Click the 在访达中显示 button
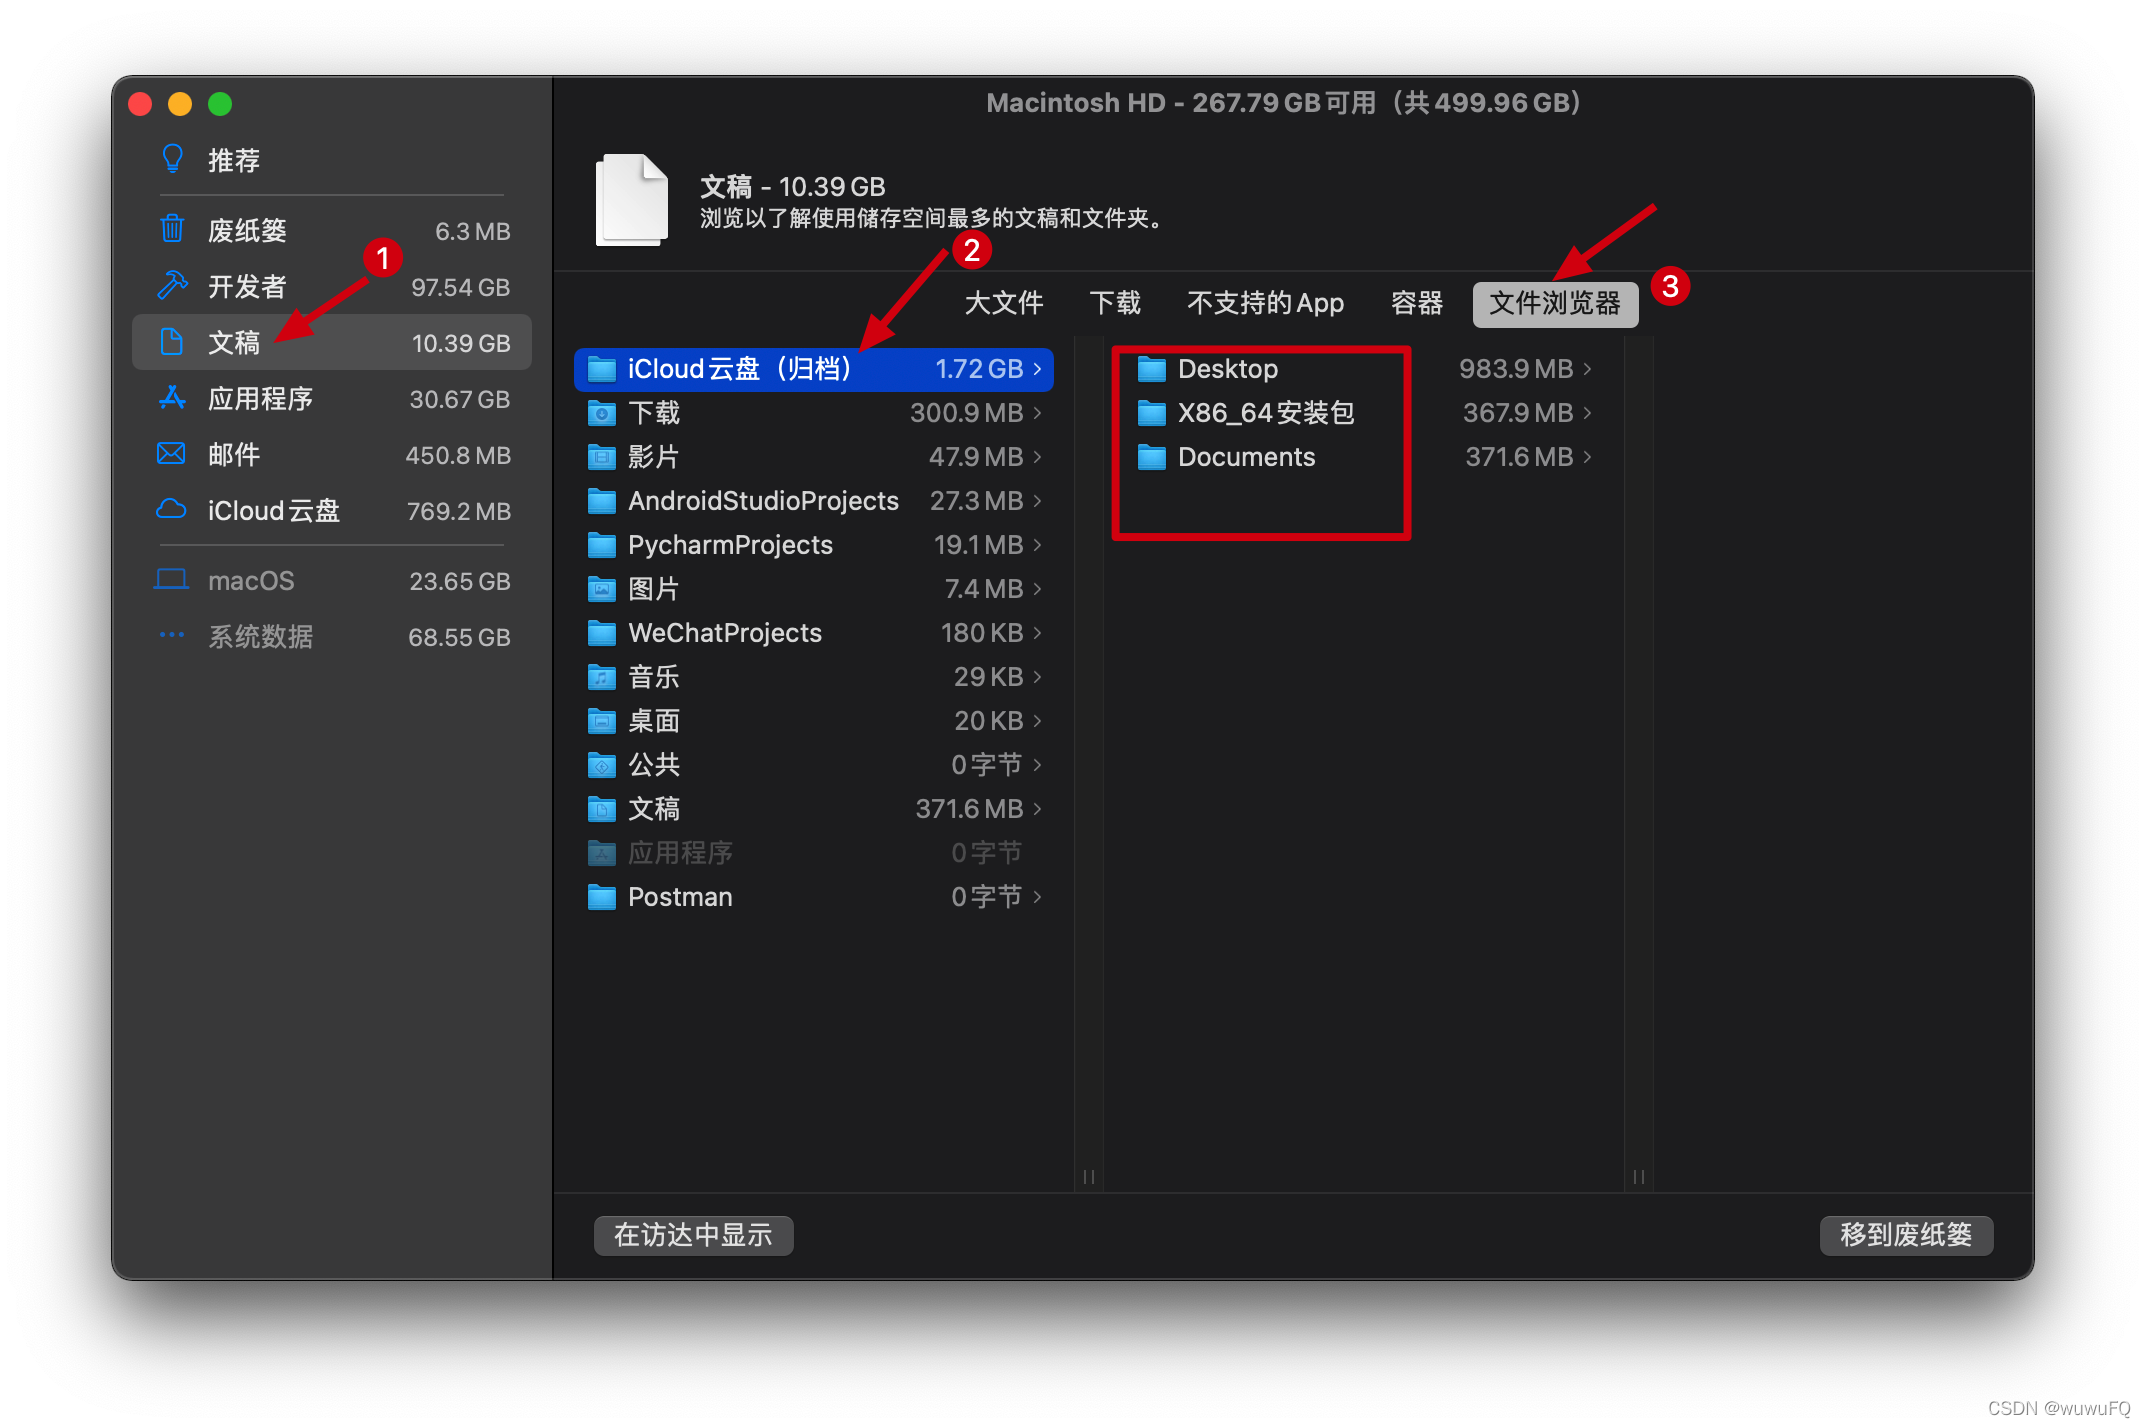Image resolution: width=2146 pixels, height=1428 pixels. pyautogui.click(x=693, y=1235)
